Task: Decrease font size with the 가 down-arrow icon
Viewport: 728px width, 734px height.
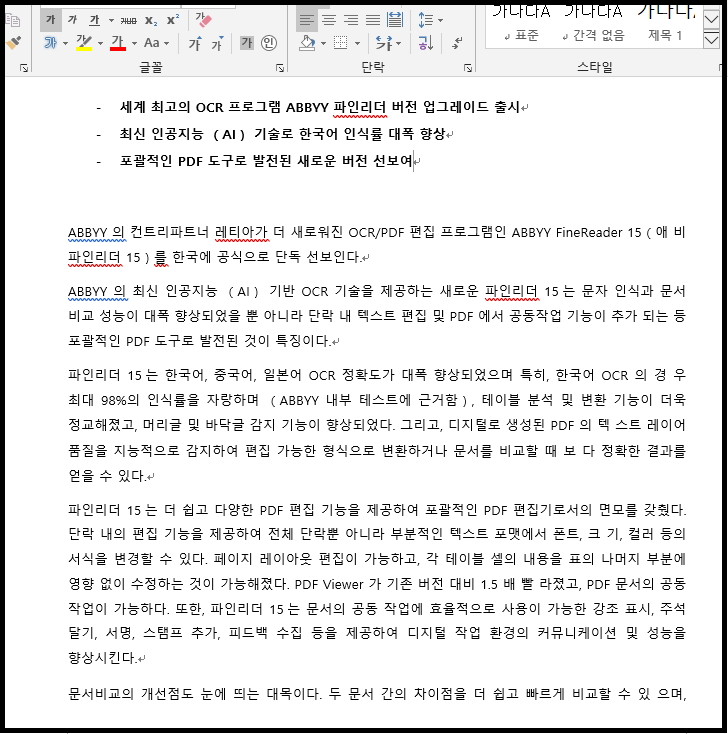Action: coord(217,43)
